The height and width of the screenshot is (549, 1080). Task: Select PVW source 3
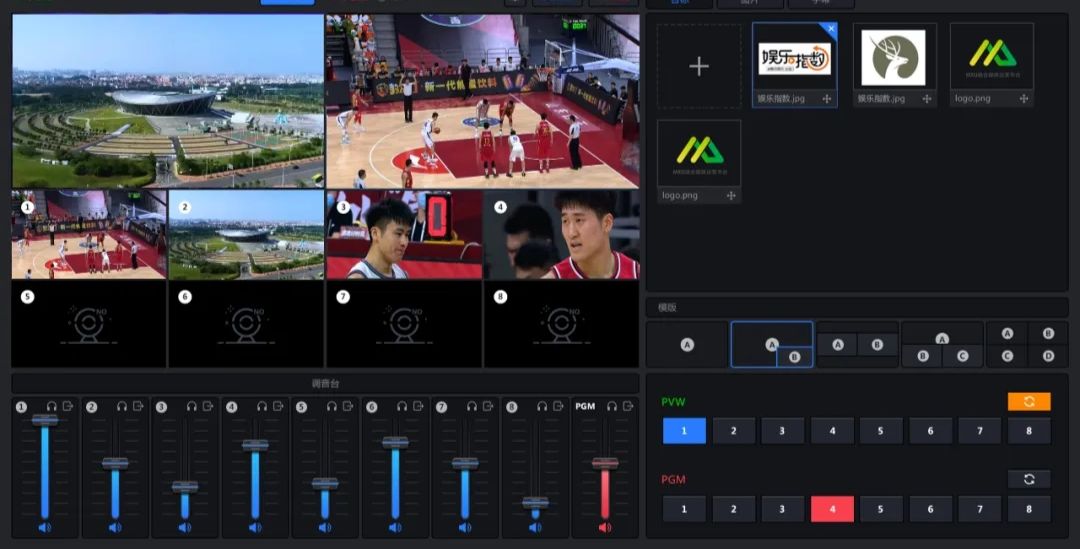point(782,431)
